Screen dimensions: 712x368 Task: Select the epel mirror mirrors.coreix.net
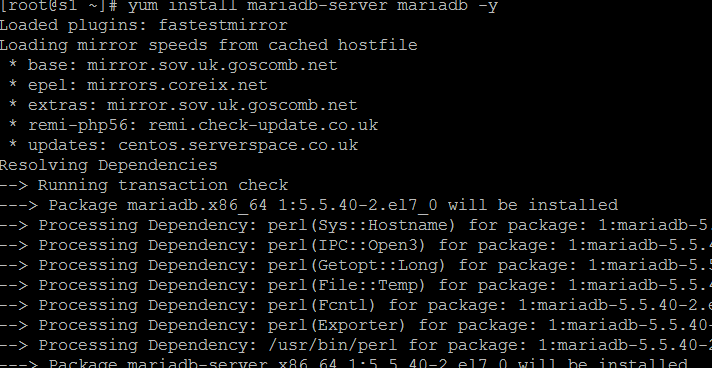click(x=177, y=85)
